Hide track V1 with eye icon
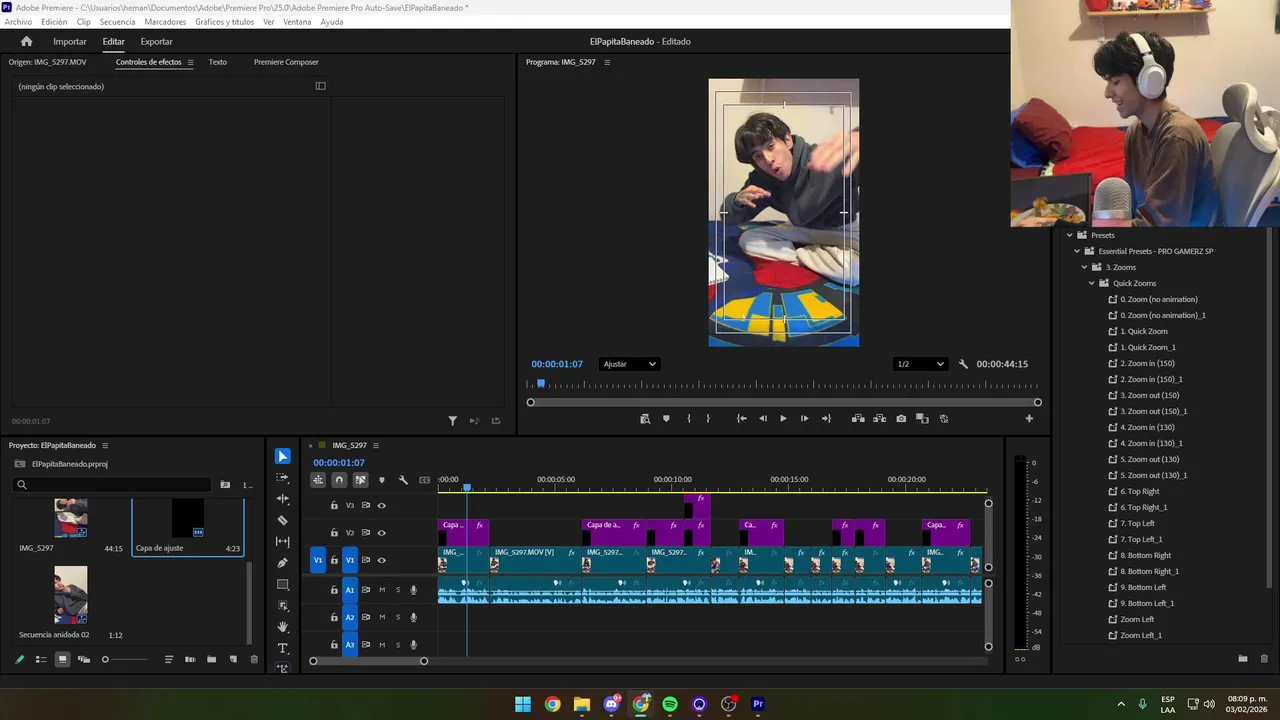Screen dimensions: 1280x720 [381, 560]
